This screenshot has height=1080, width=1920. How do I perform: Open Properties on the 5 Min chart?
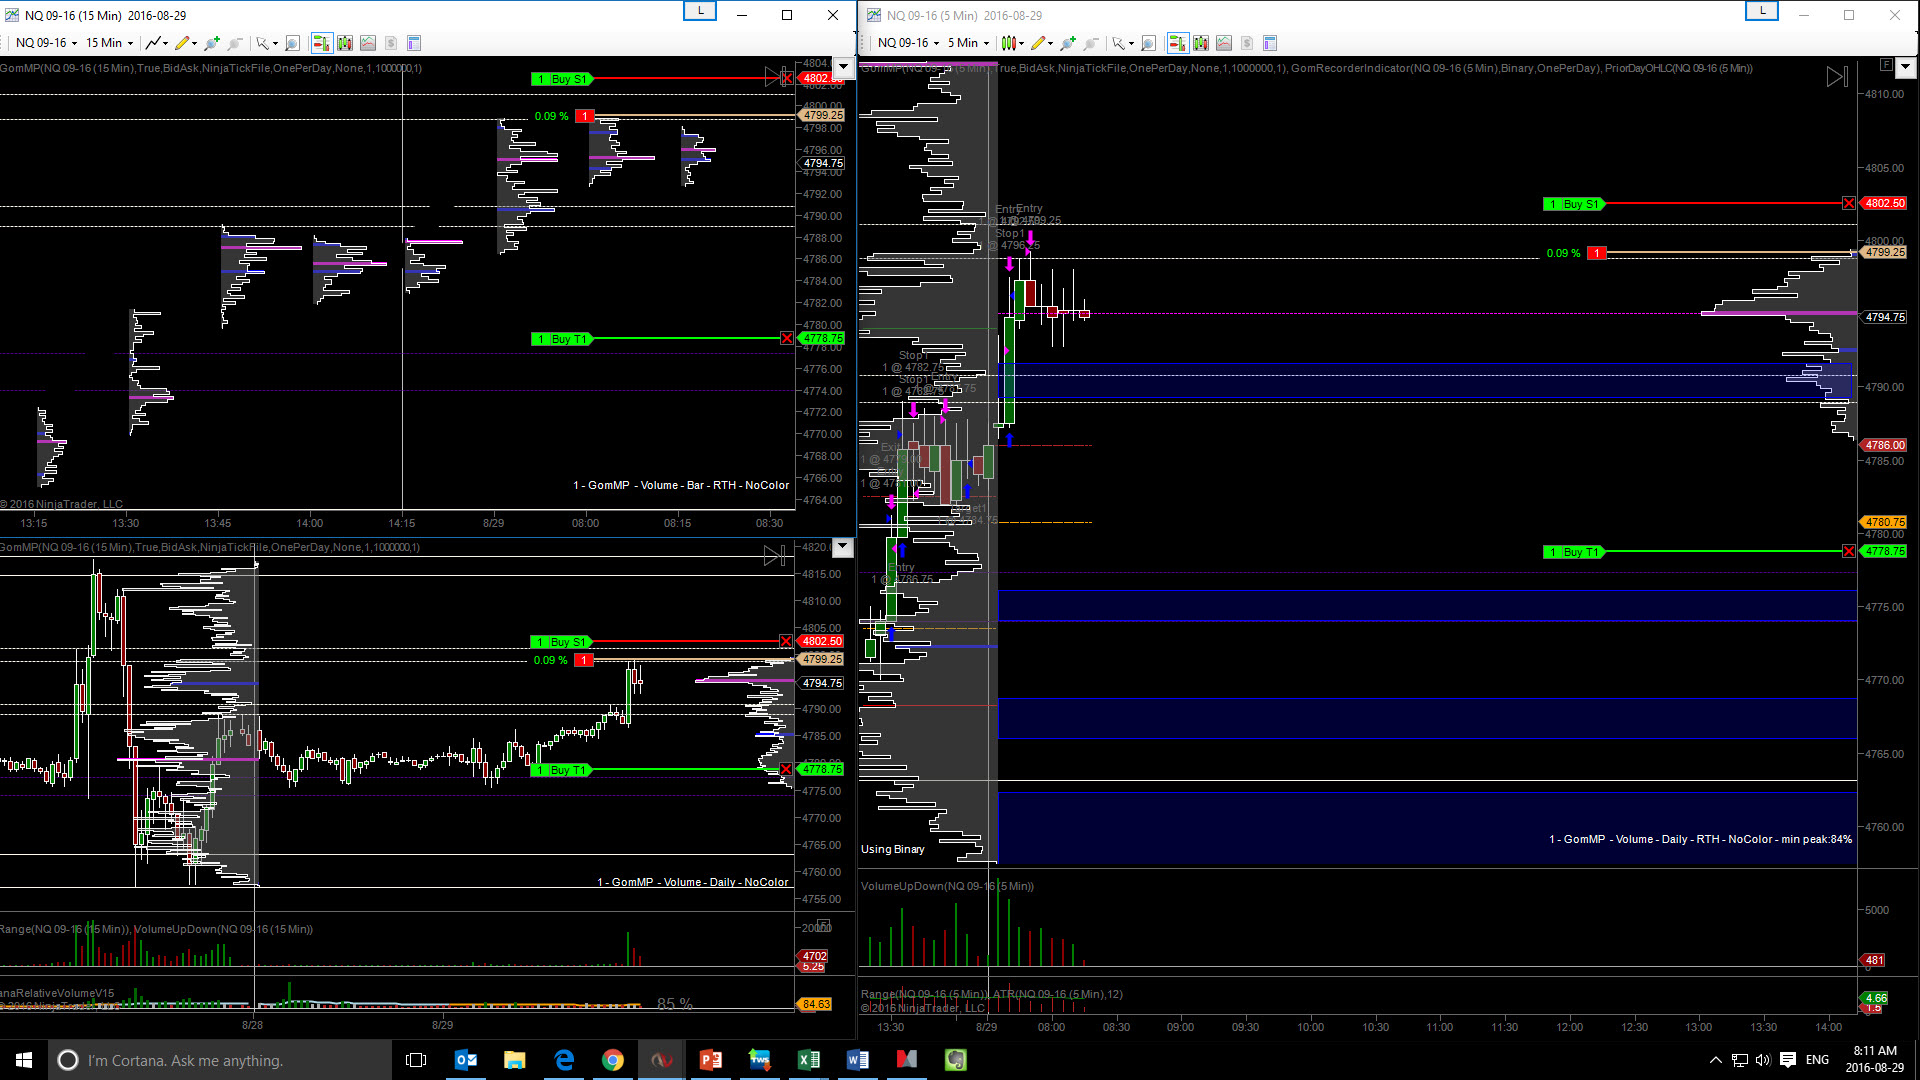pyautogui.click(x=1270, y=43)
